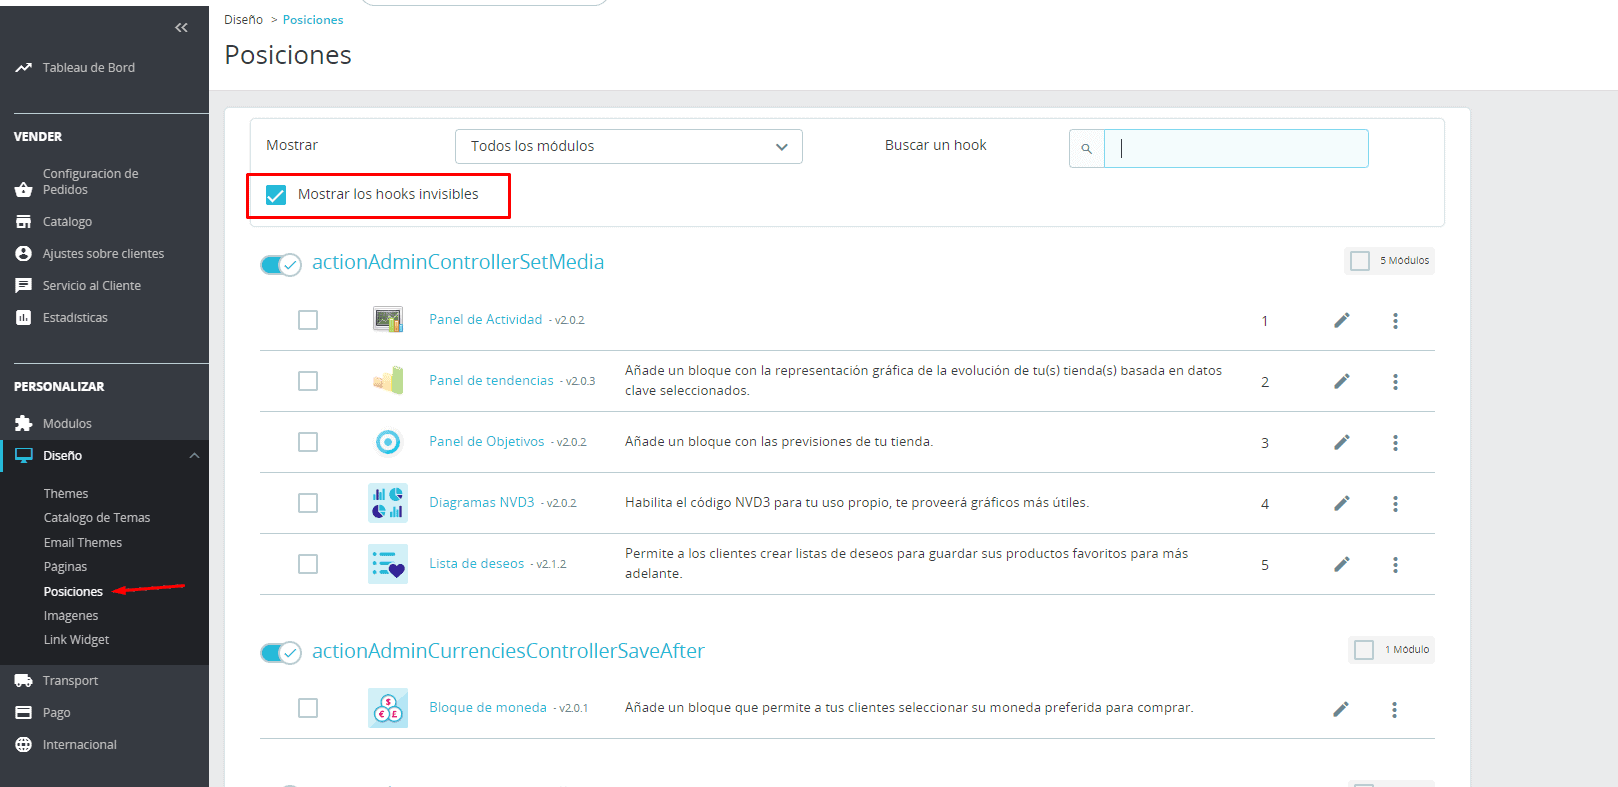
Task: Uncheck Mostrar los hooks invisibles
Action: click(x=276, y=195)
